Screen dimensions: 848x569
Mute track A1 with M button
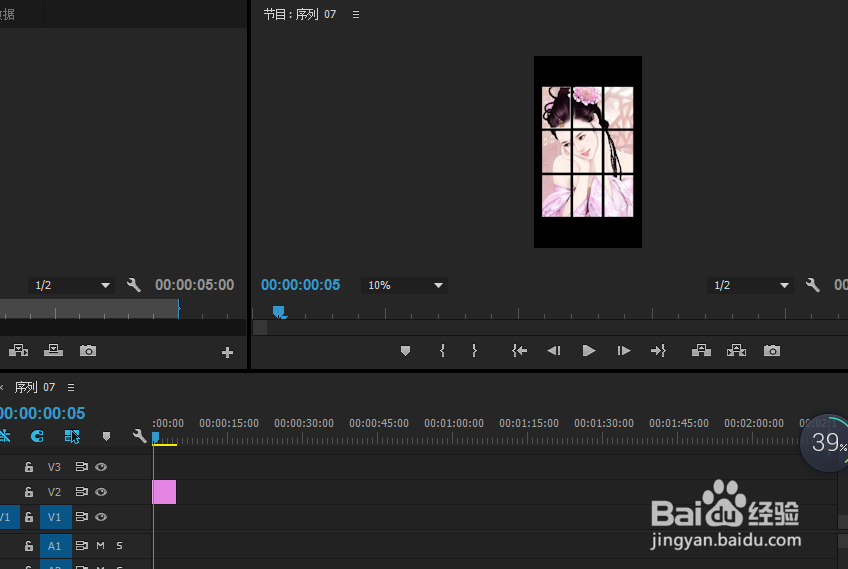101,546
